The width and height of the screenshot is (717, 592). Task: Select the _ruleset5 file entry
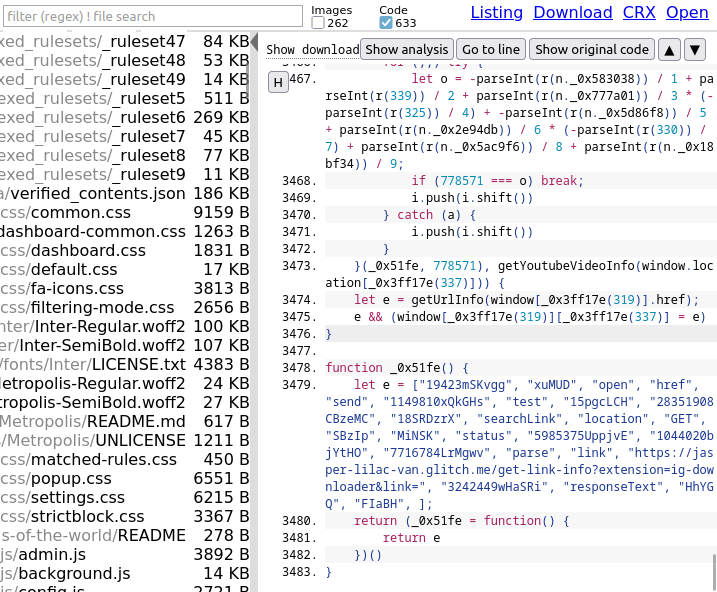coord(124,98)
